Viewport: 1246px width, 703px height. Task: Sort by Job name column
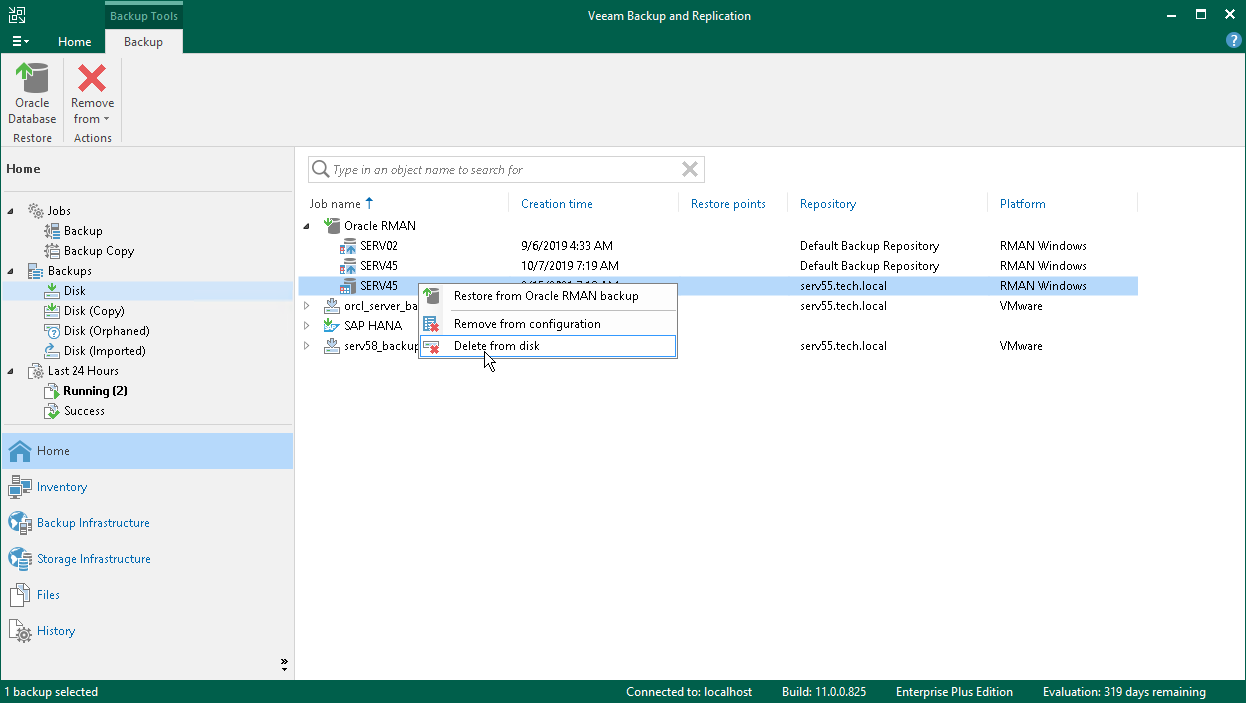tap(335, 204)
